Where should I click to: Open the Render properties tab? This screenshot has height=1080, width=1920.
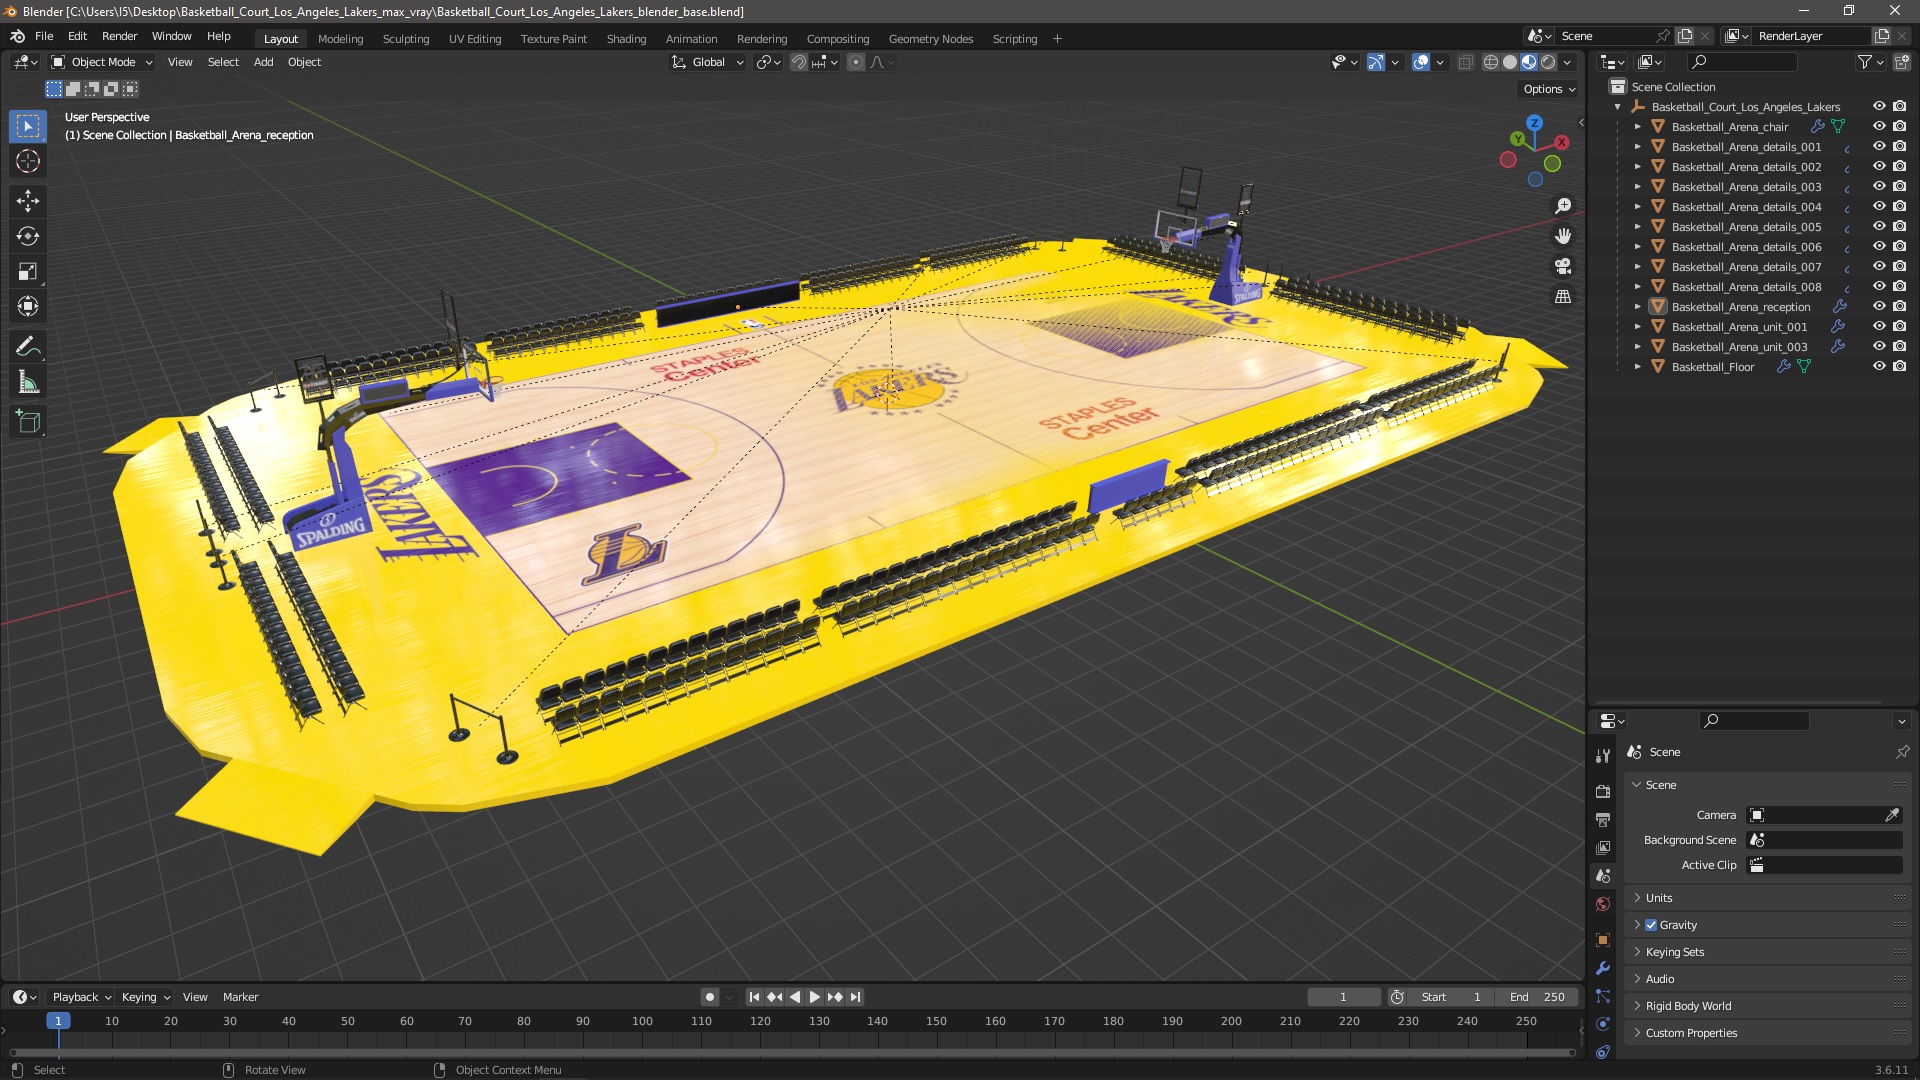pyautogui.click(x=1603, y=791)
